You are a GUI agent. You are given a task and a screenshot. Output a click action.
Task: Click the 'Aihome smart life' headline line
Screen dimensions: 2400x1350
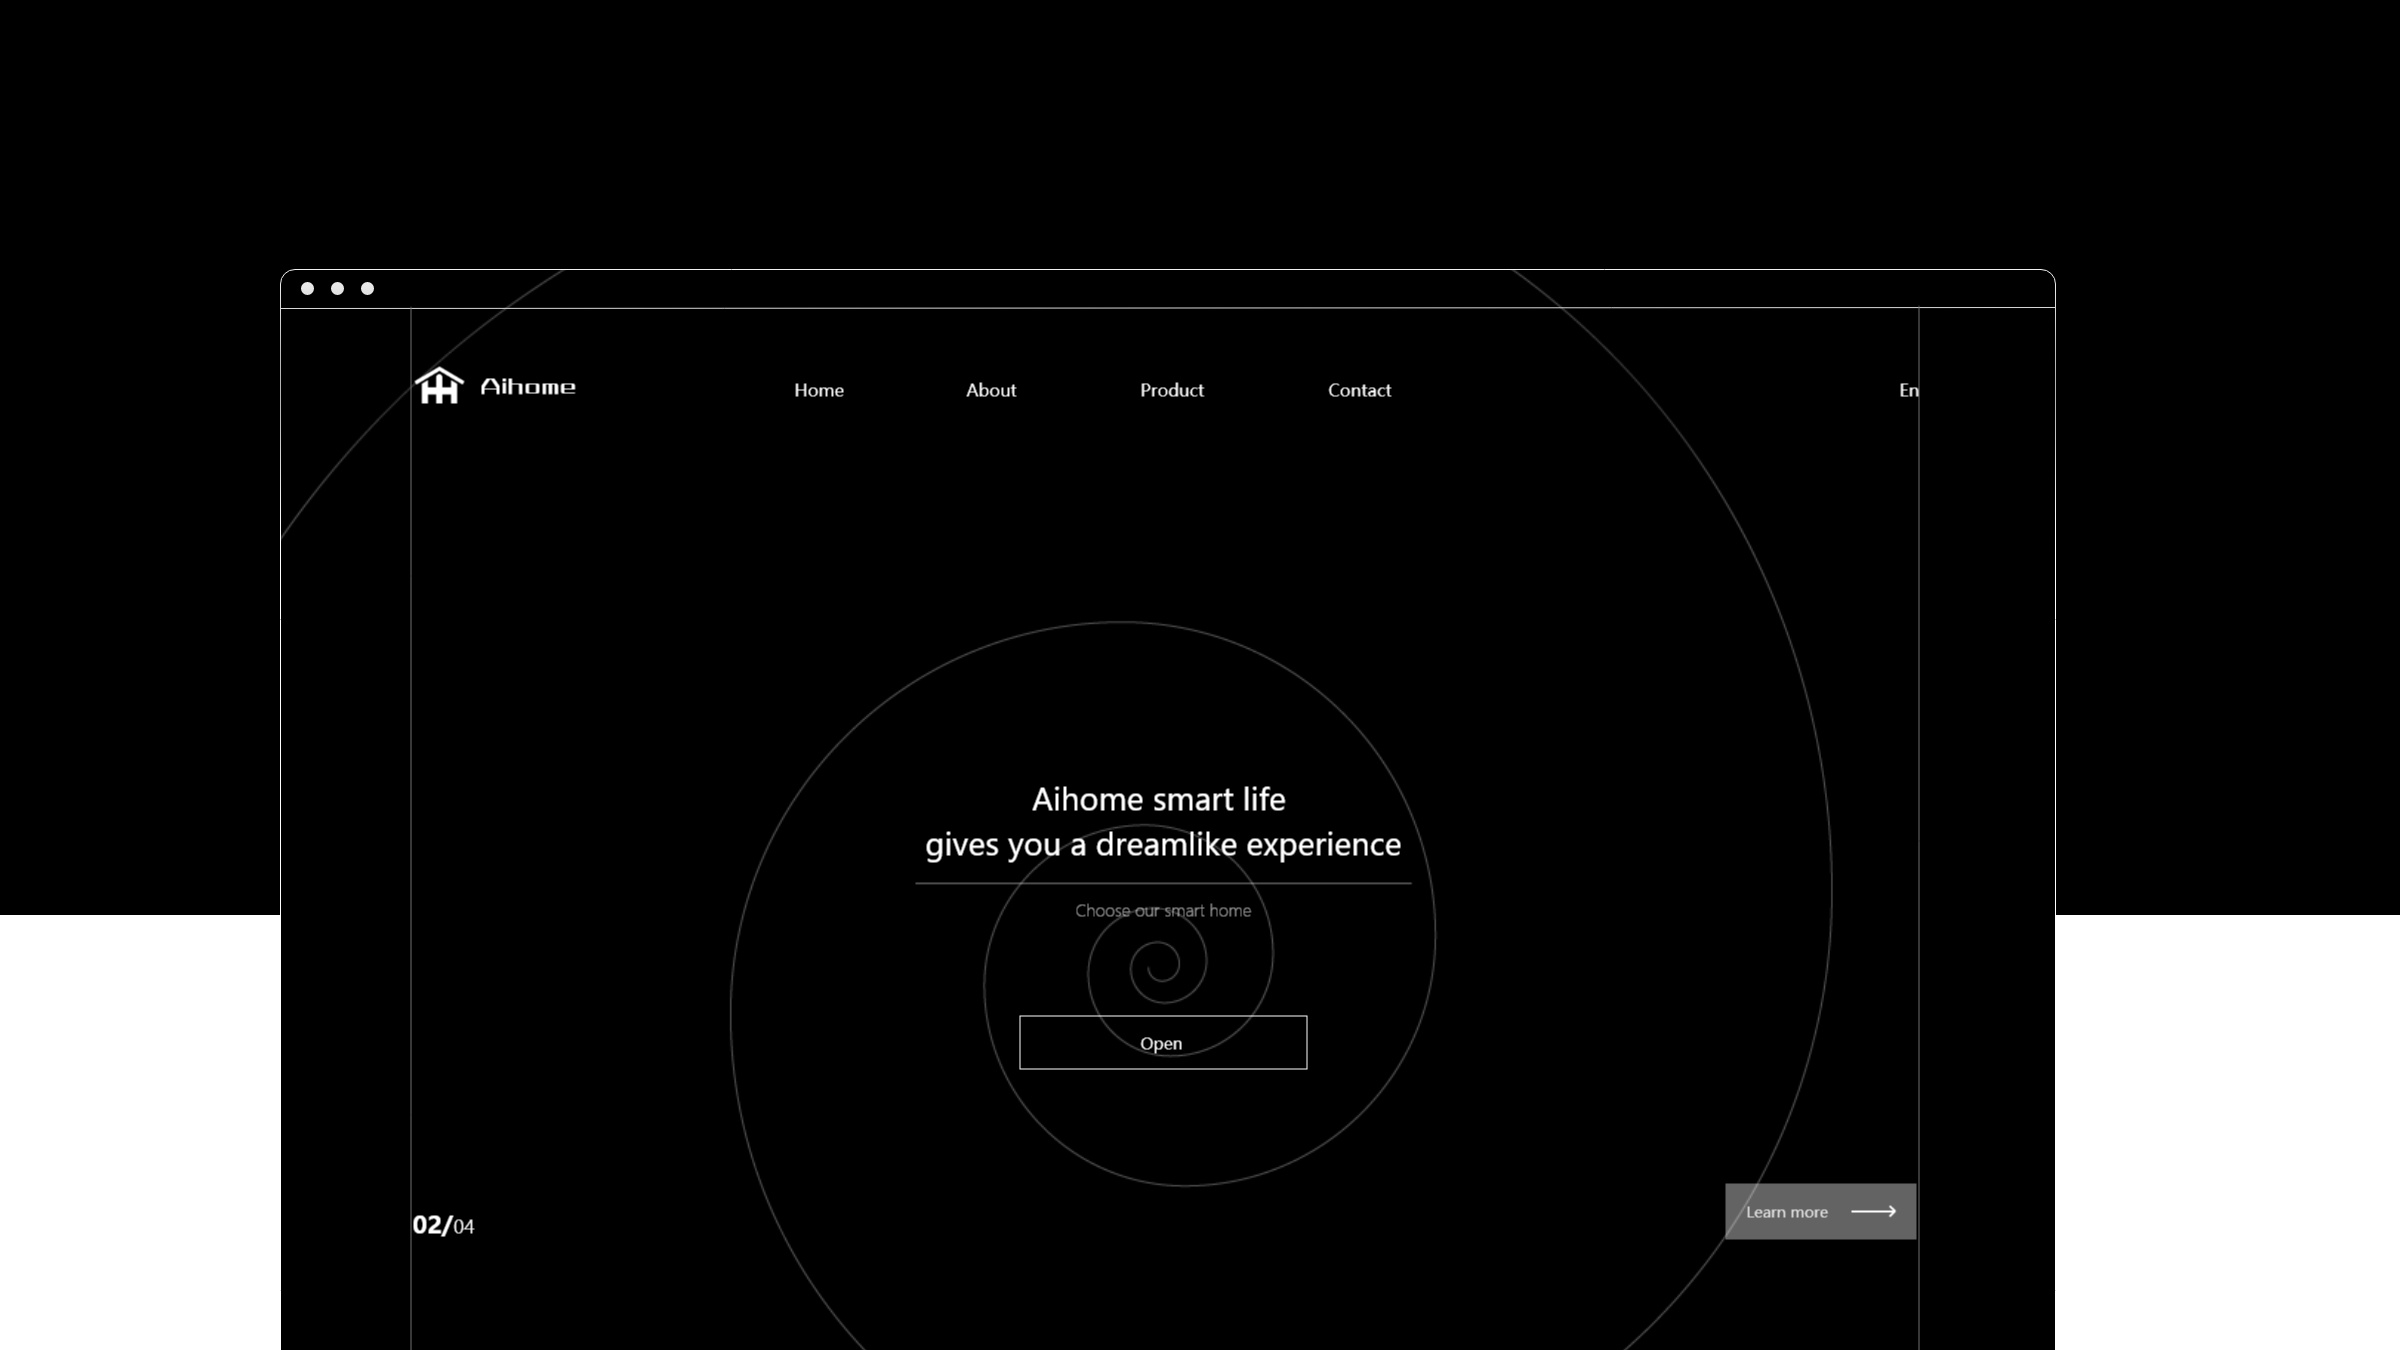tap(1158, 799)
